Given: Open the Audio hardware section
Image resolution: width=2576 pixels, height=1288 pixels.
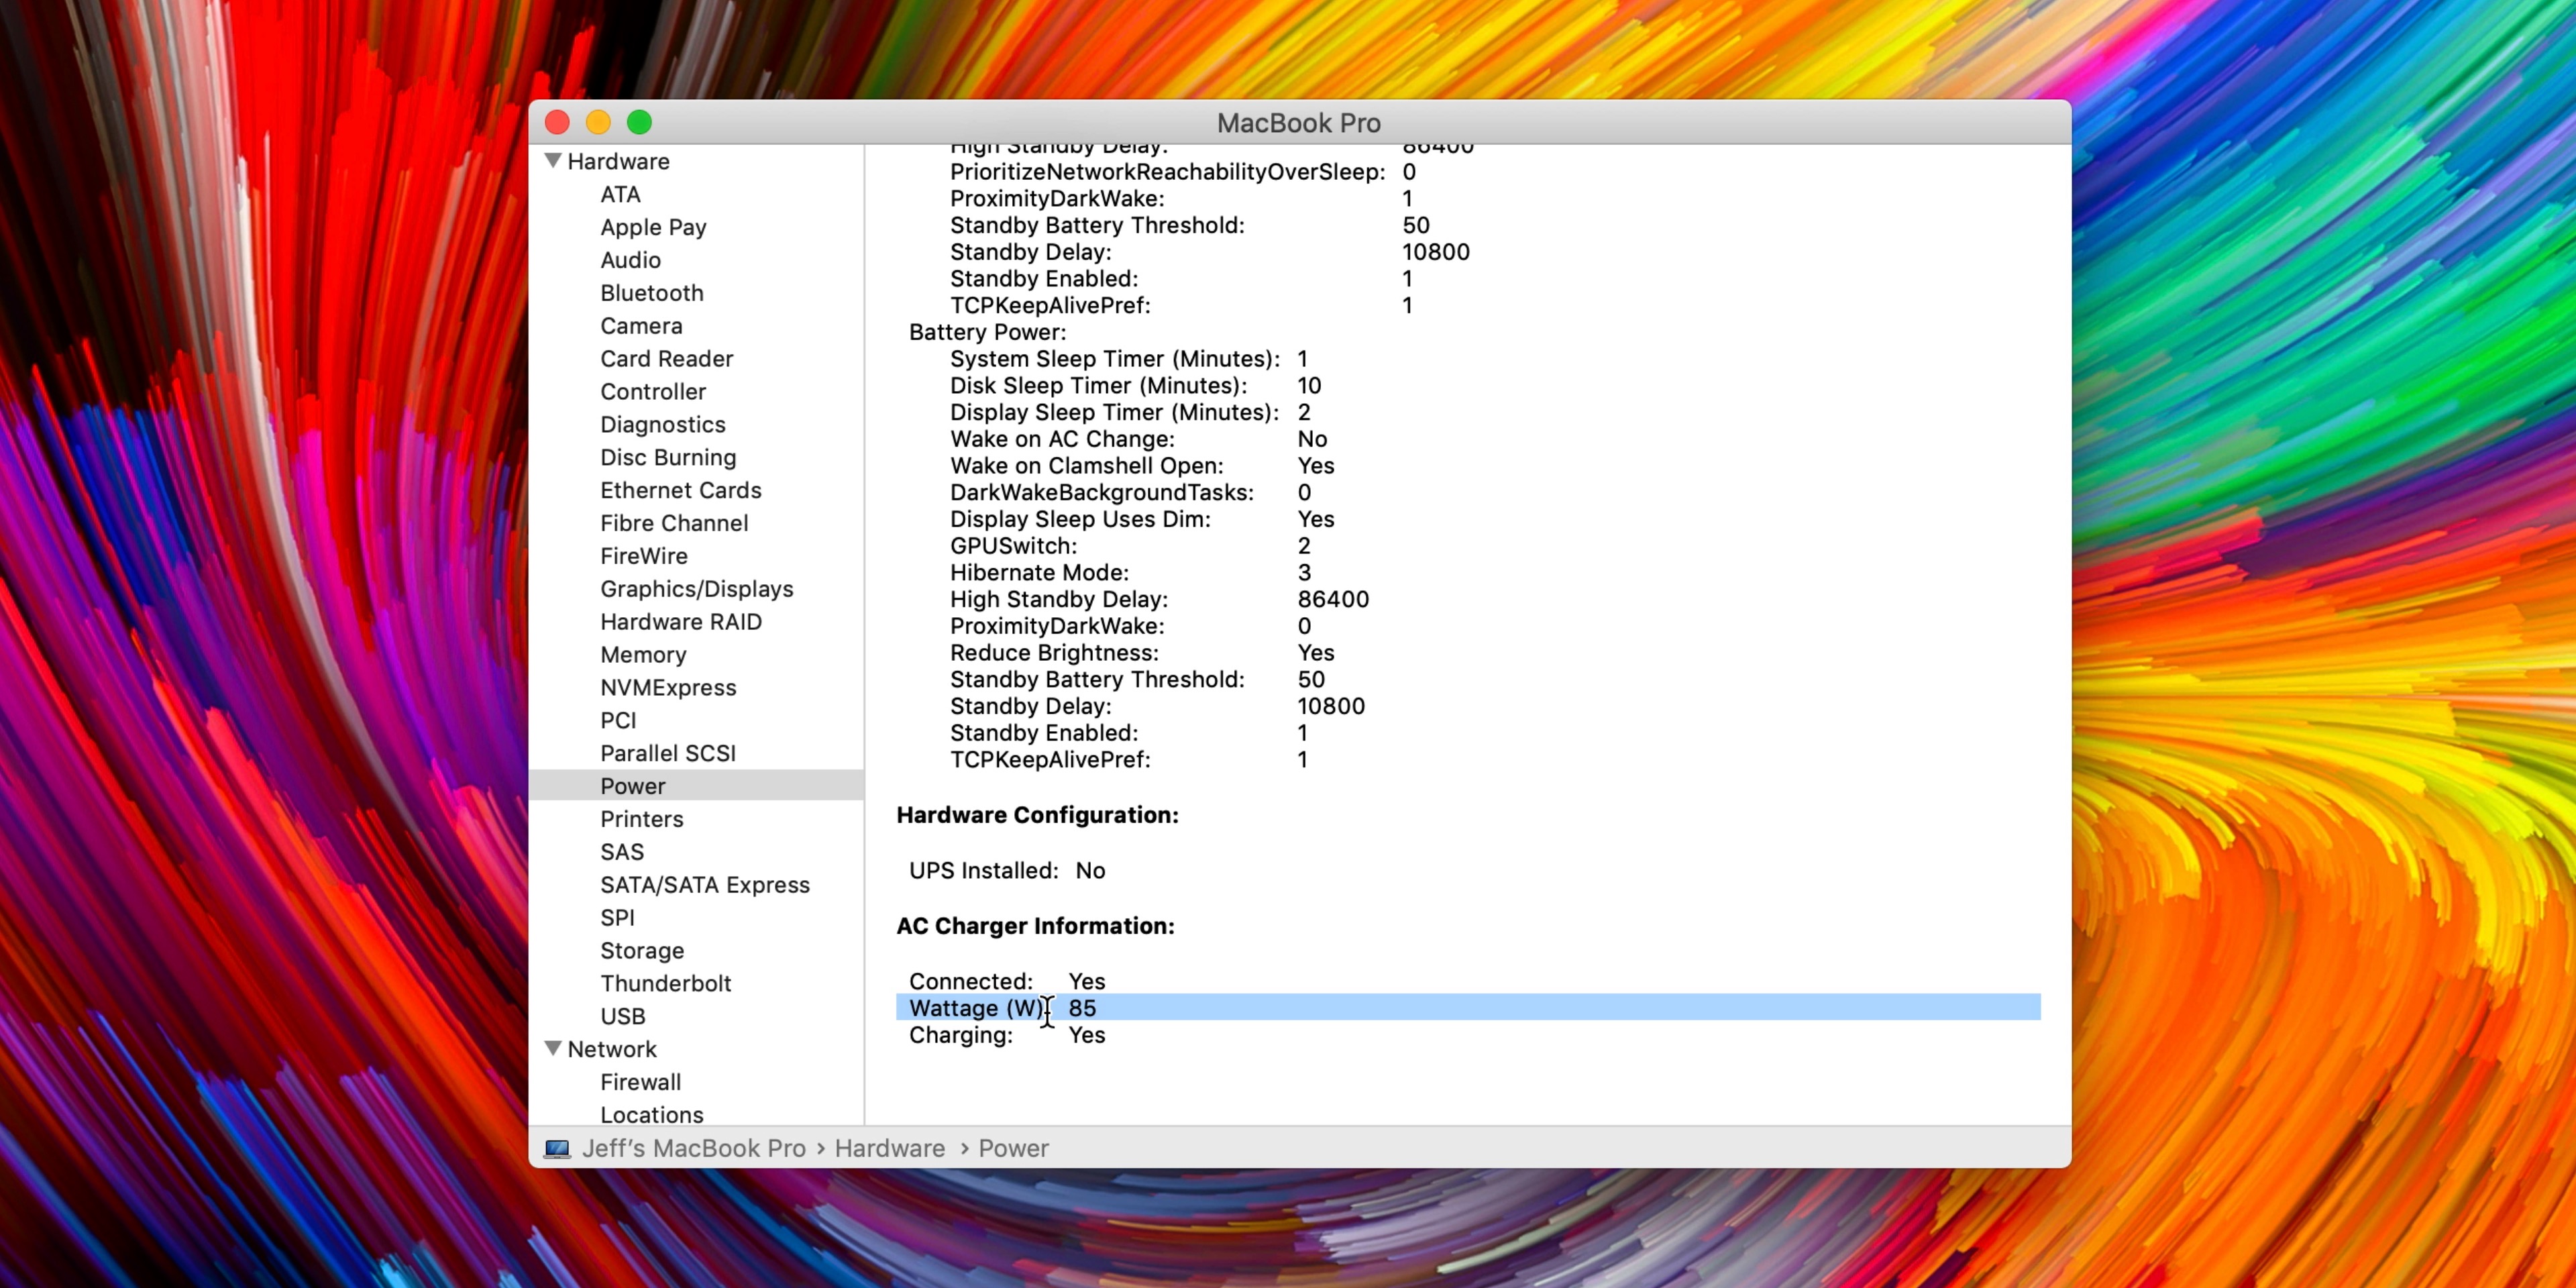Looking at the screenshot, I should click(x=630, y=260).
